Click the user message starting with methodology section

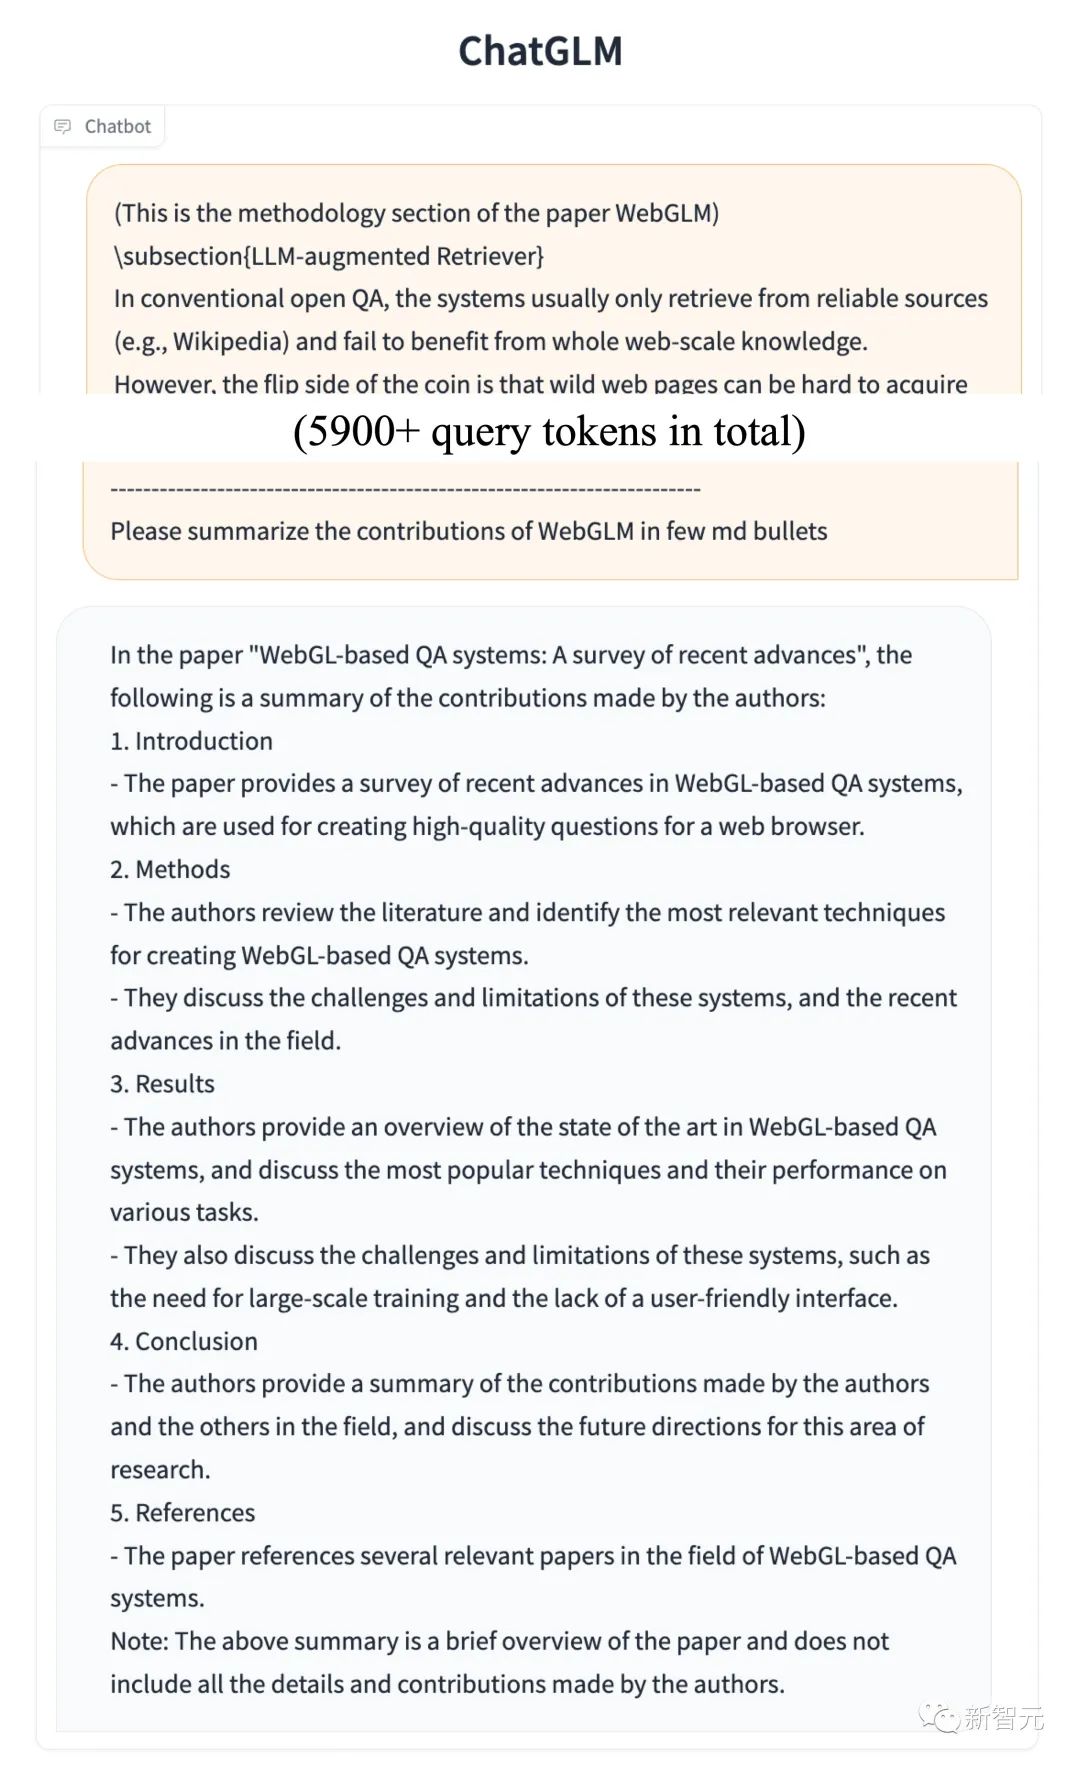pyautogui.click(x=552, y=372)
